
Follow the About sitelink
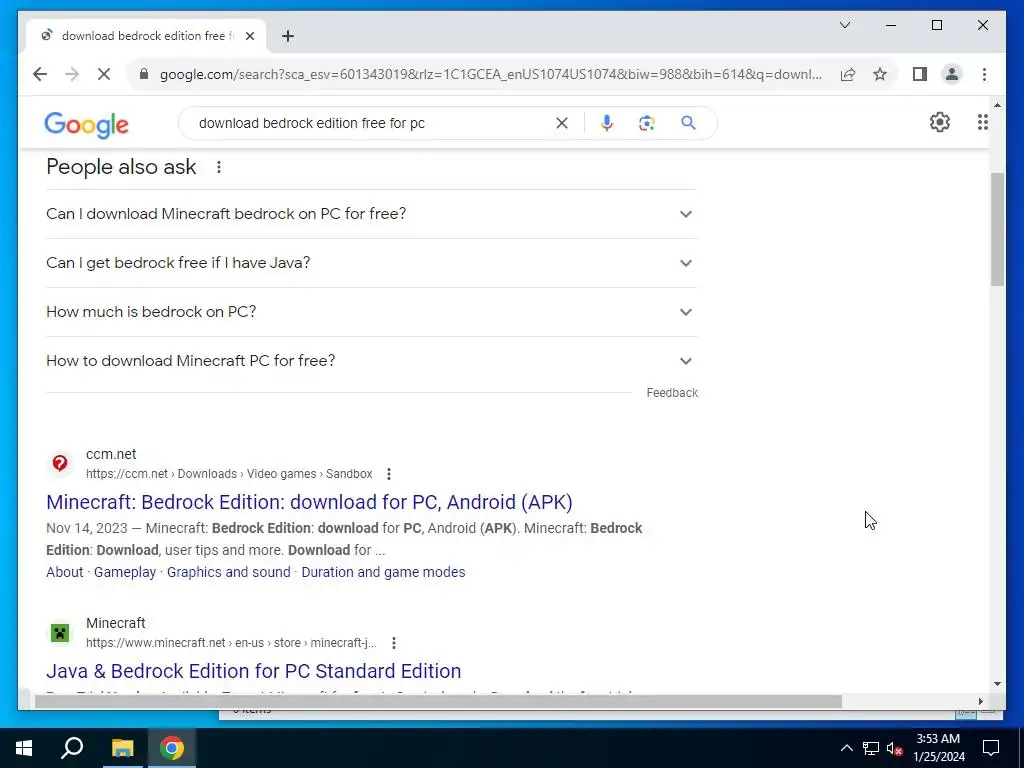[x=65, y=572]
